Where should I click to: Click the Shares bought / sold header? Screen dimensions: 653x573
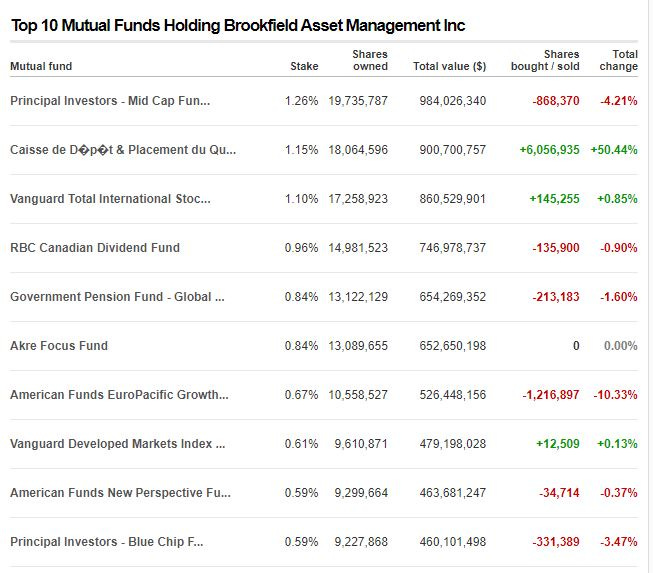545,60
